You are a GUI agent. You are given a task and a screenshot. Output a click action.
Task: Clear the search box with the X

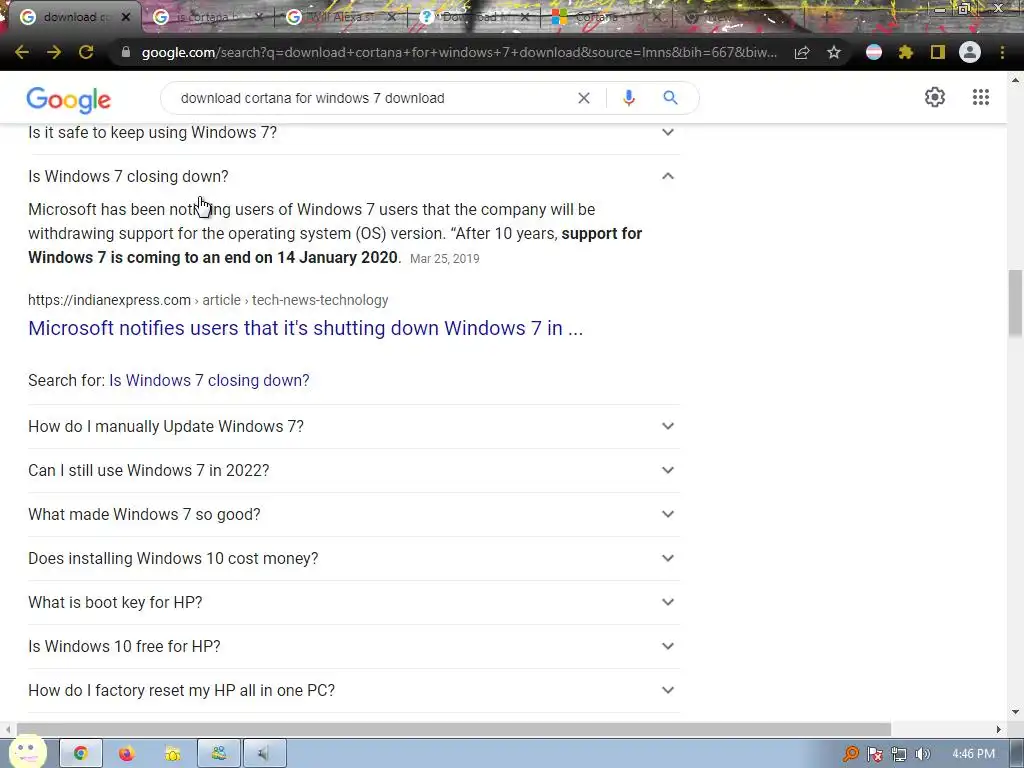[x=584, y=98]
